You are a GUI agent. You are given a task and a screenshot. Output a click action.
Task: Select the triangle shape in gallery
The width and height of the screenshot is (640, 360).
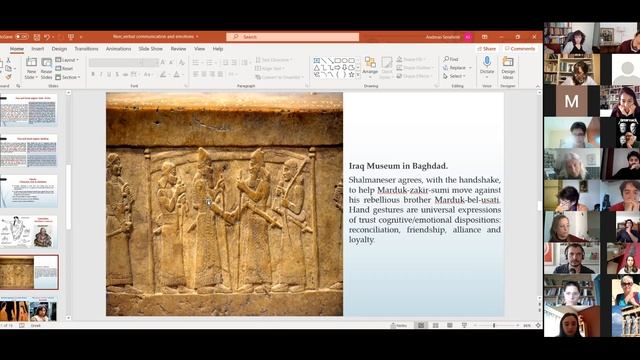tap(317, 68)
